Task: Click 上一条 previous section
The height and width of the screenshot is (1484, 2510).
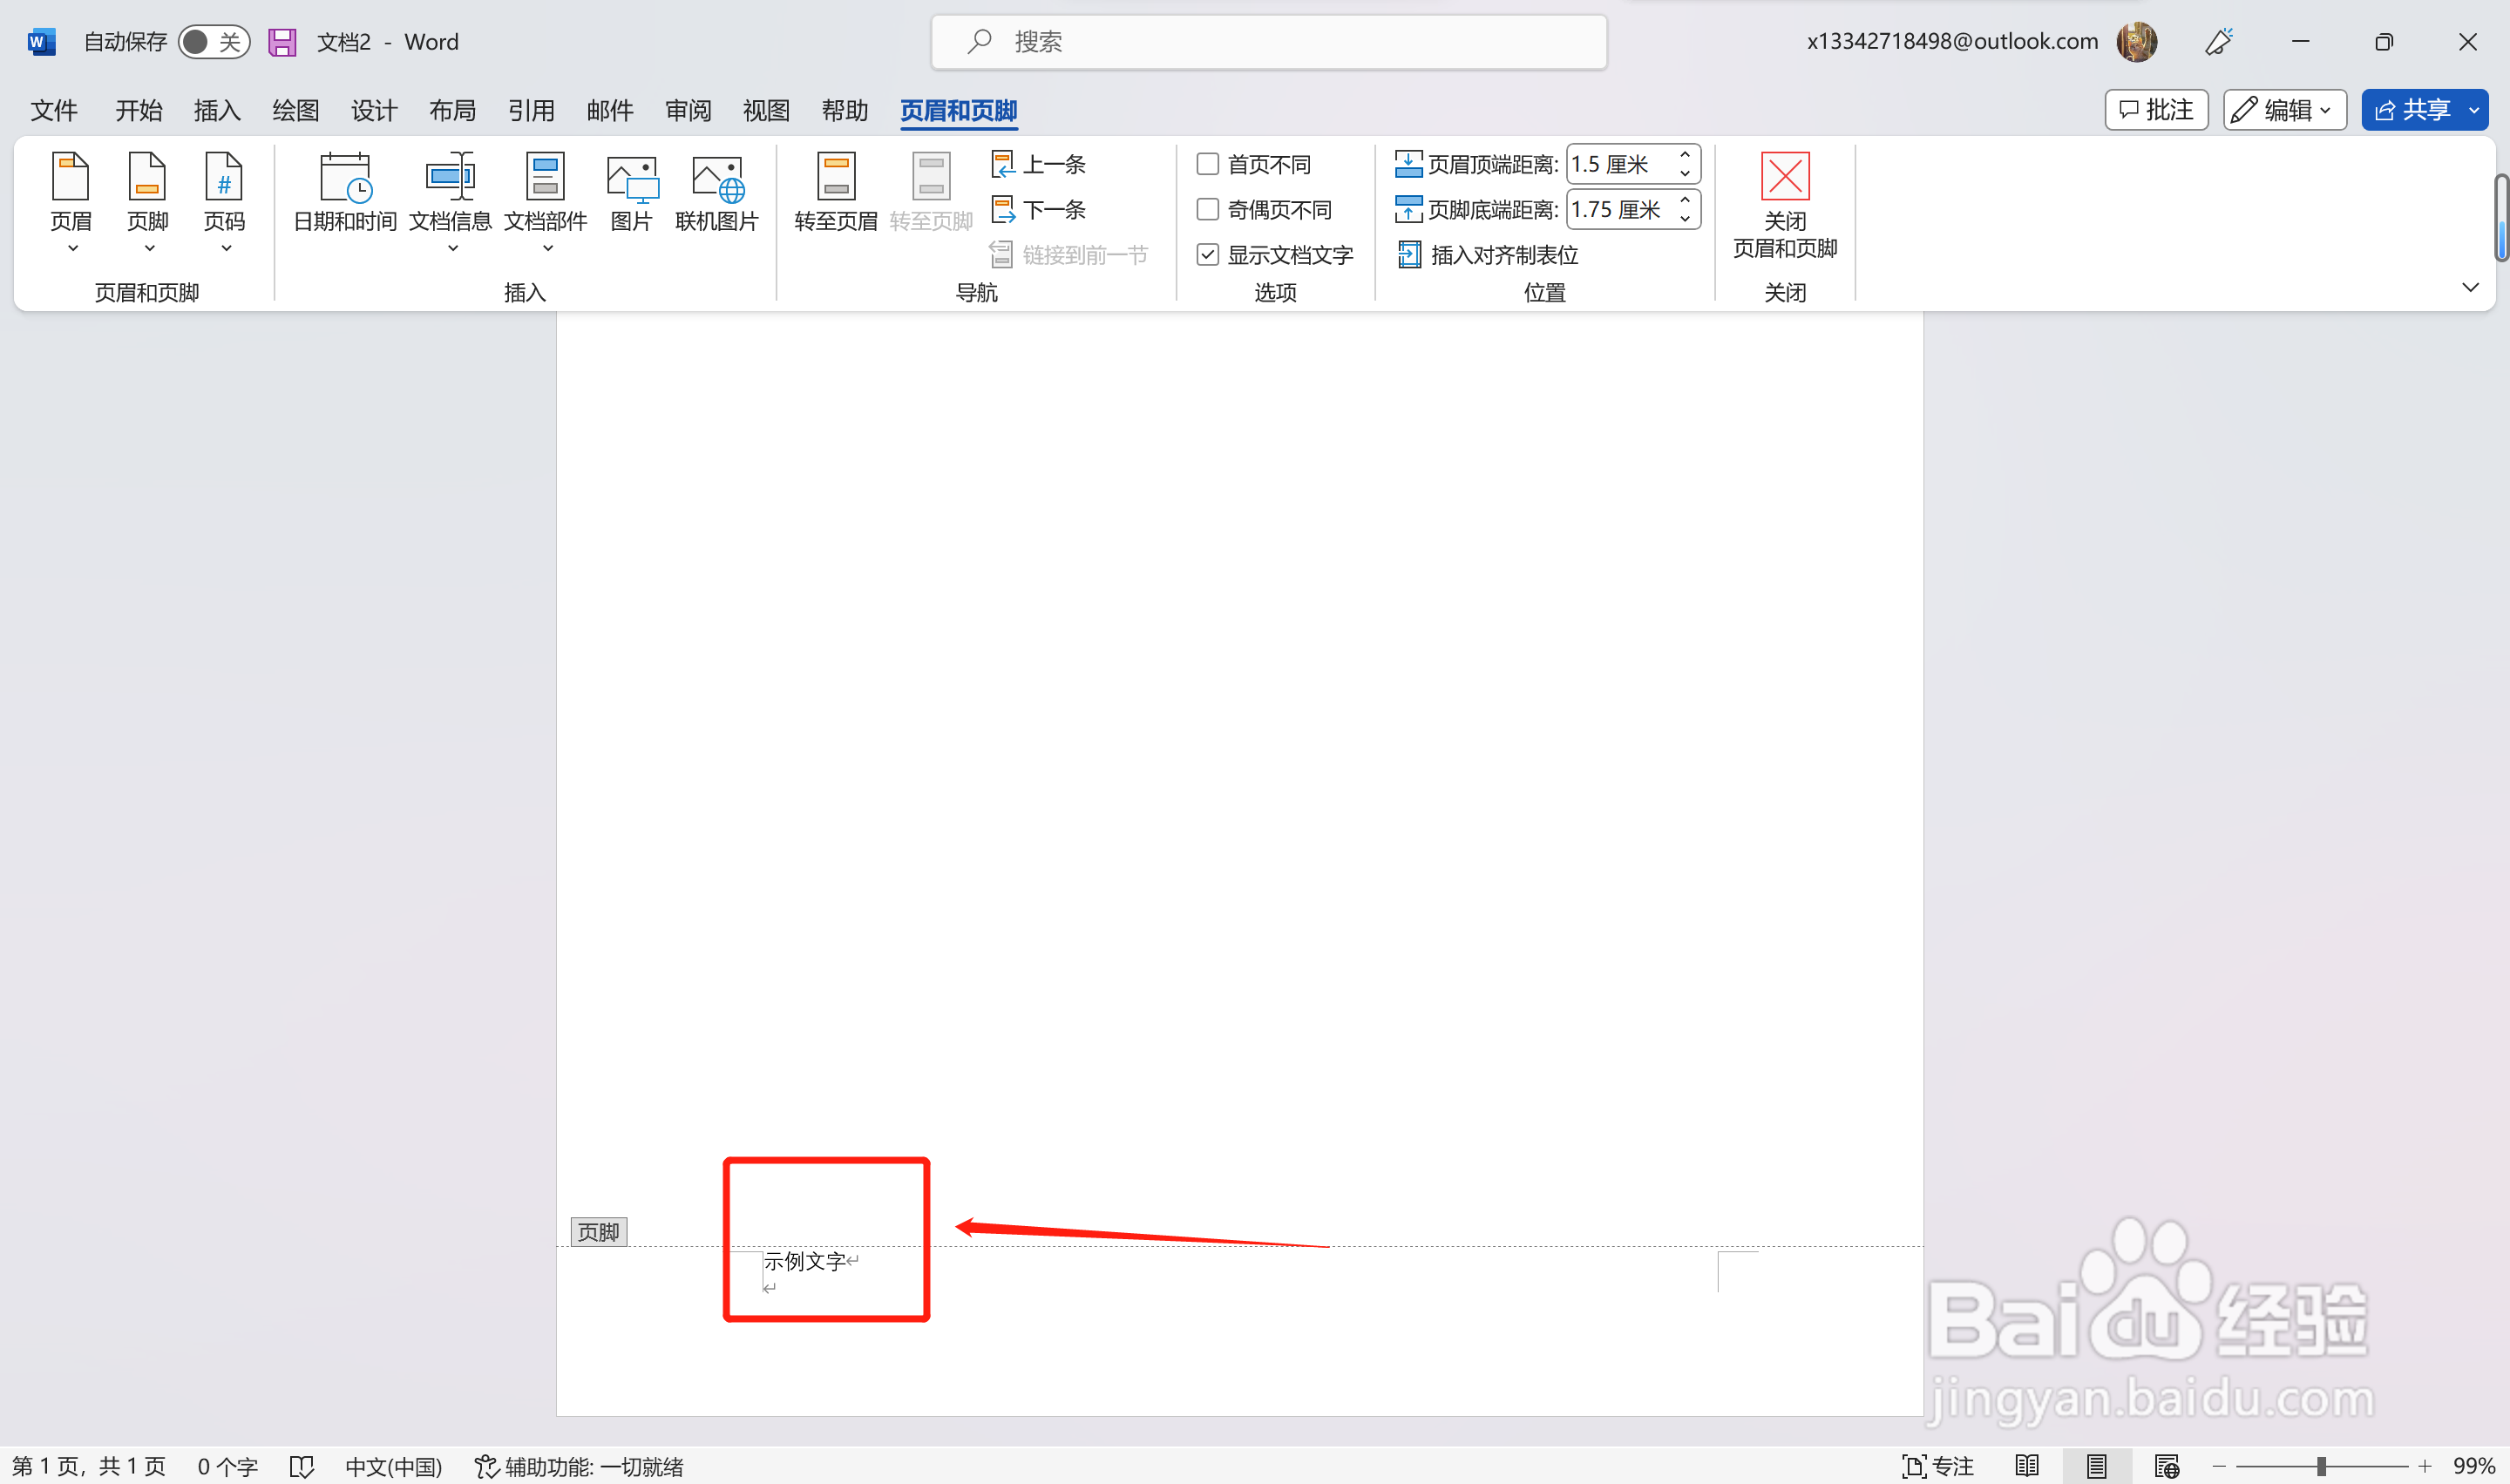Action: [x=1039, y=164]
